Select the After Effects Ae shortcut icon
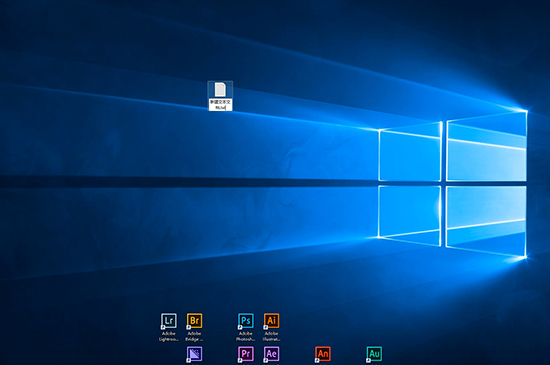This screenshot has width=550, height=365. tap(271, 354)
